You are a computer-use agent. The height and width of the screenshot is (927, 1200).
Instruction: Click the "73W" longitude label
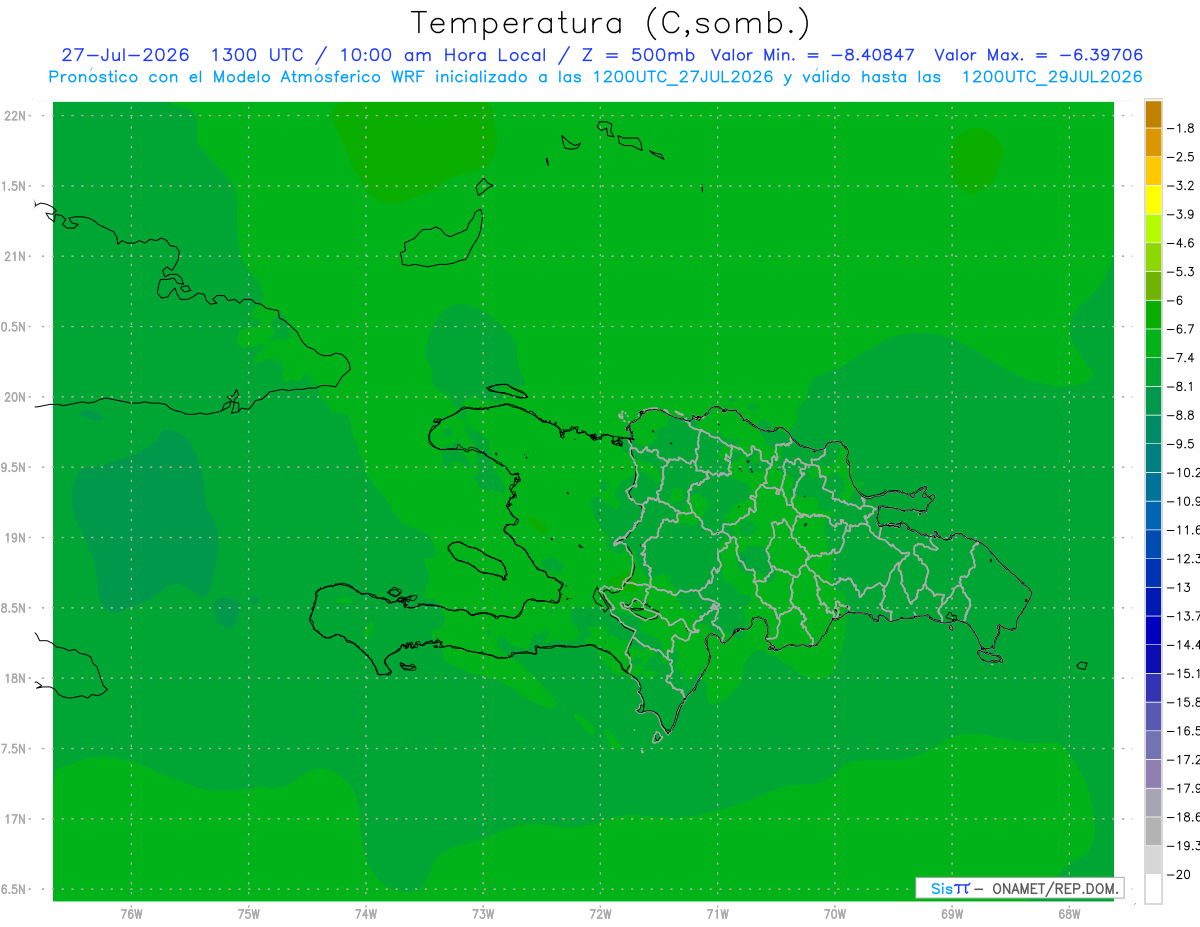click(483, 914)
